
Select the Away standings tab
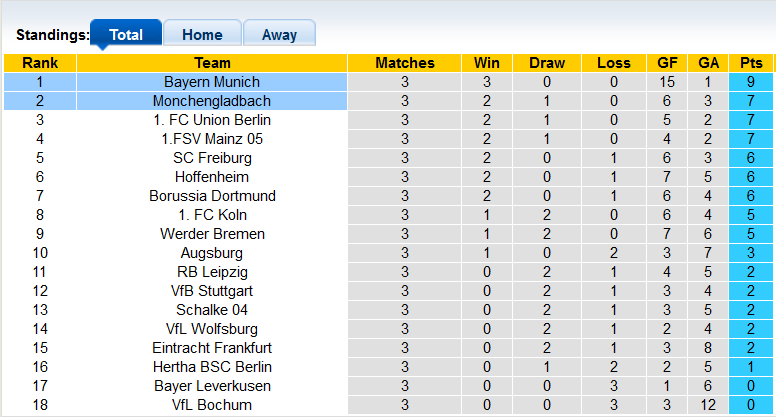(279, 34)
